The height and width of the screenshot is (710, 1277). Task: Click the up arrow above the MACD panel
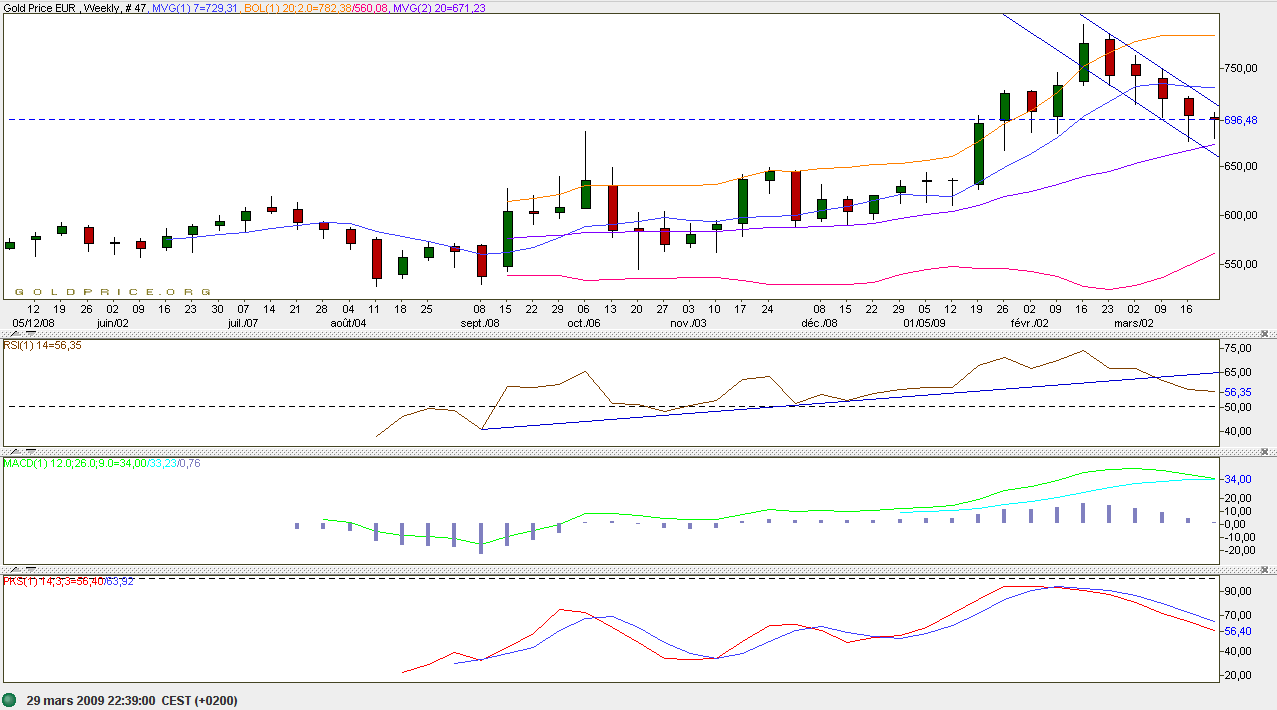16,451
